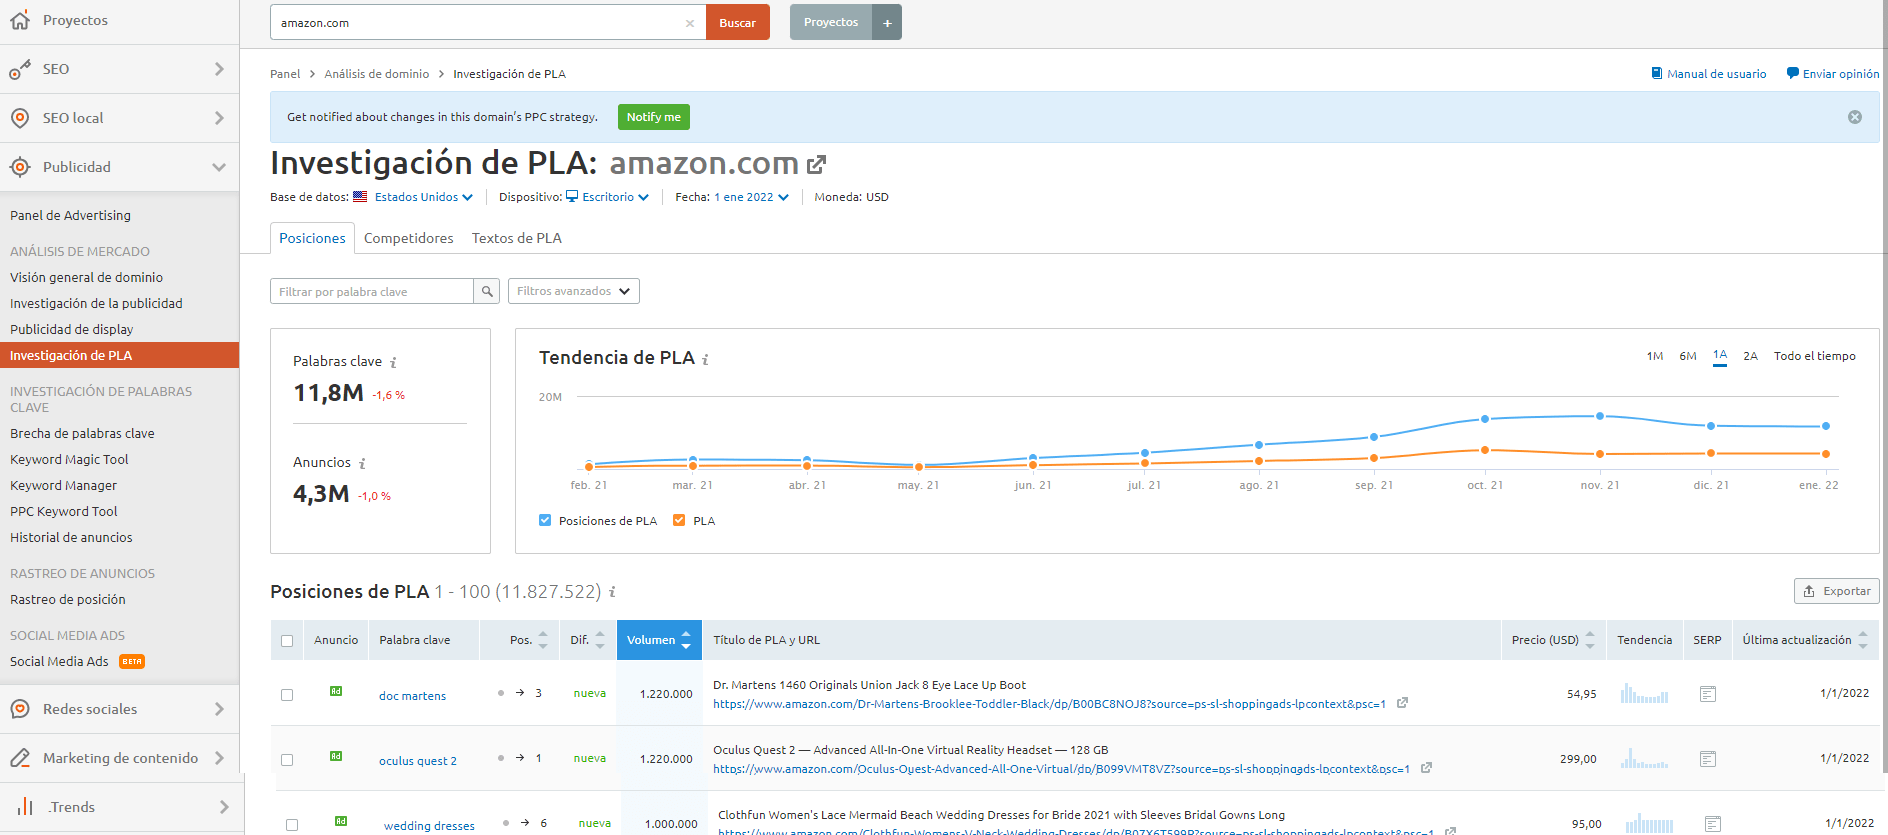Sort table by Volumen column

(x=659, y=640)
